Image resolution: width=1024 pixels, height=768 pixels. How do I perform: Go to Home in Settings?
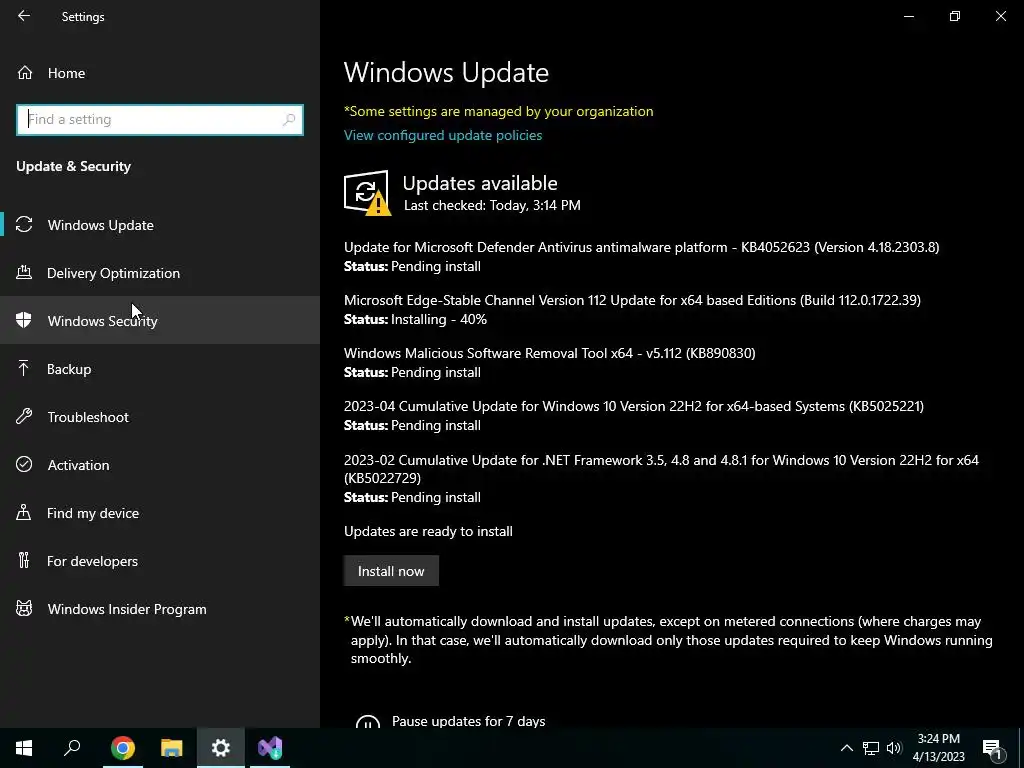click(160, 72)
